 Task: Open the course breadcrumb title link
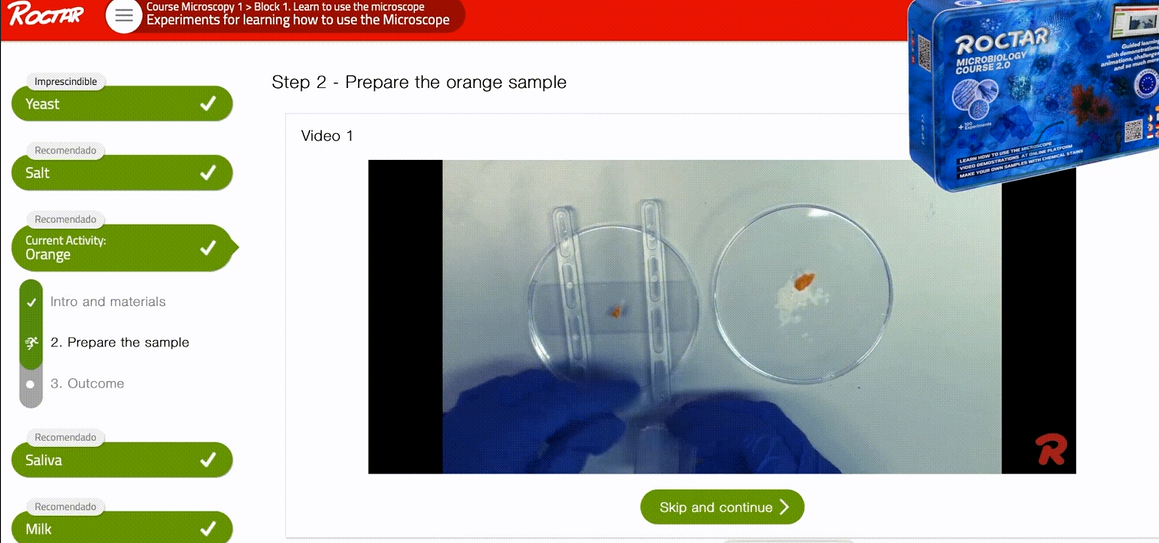coord(298,13)
